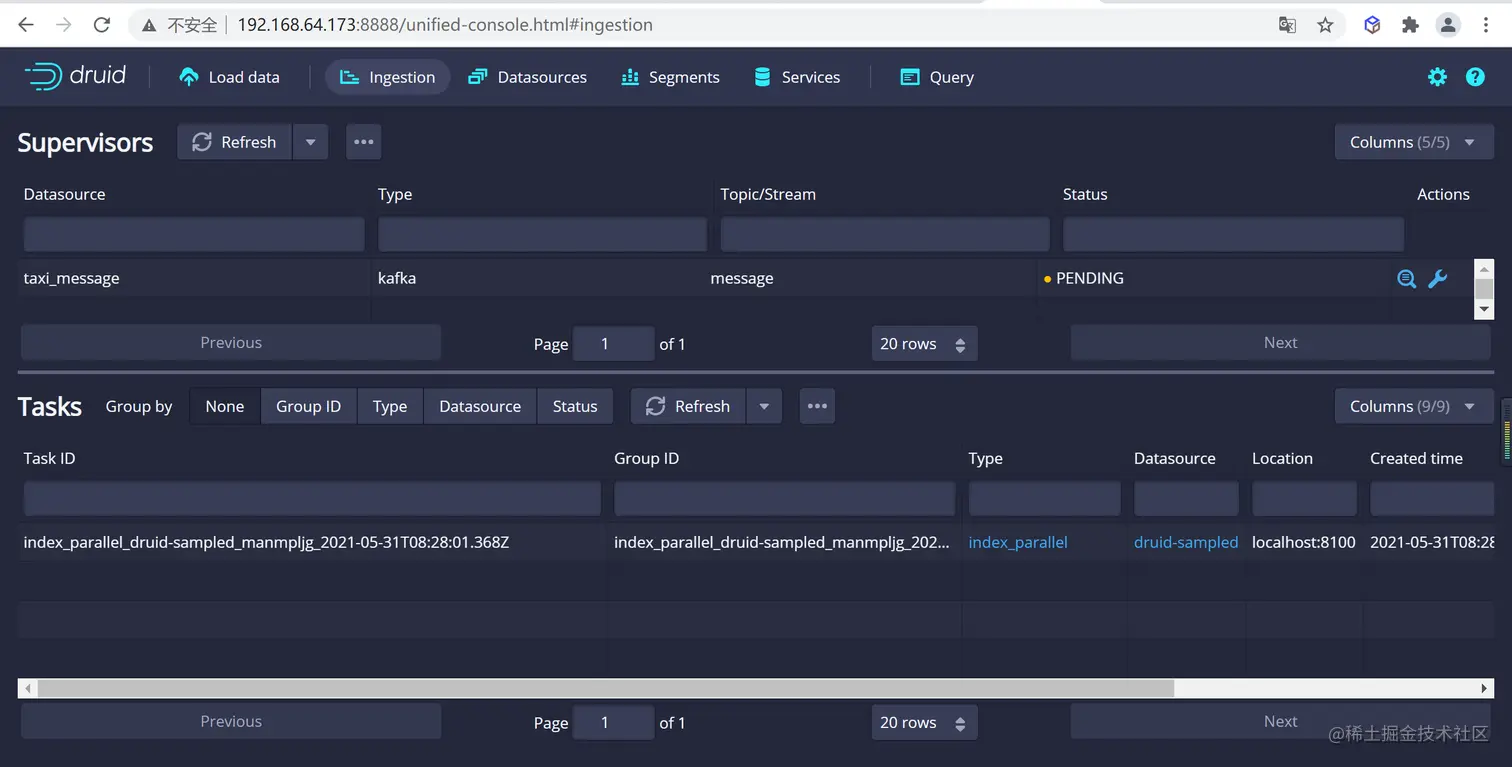Open the browser translate icon
Screen dimensions: 1512x767
coord(1287,25)
